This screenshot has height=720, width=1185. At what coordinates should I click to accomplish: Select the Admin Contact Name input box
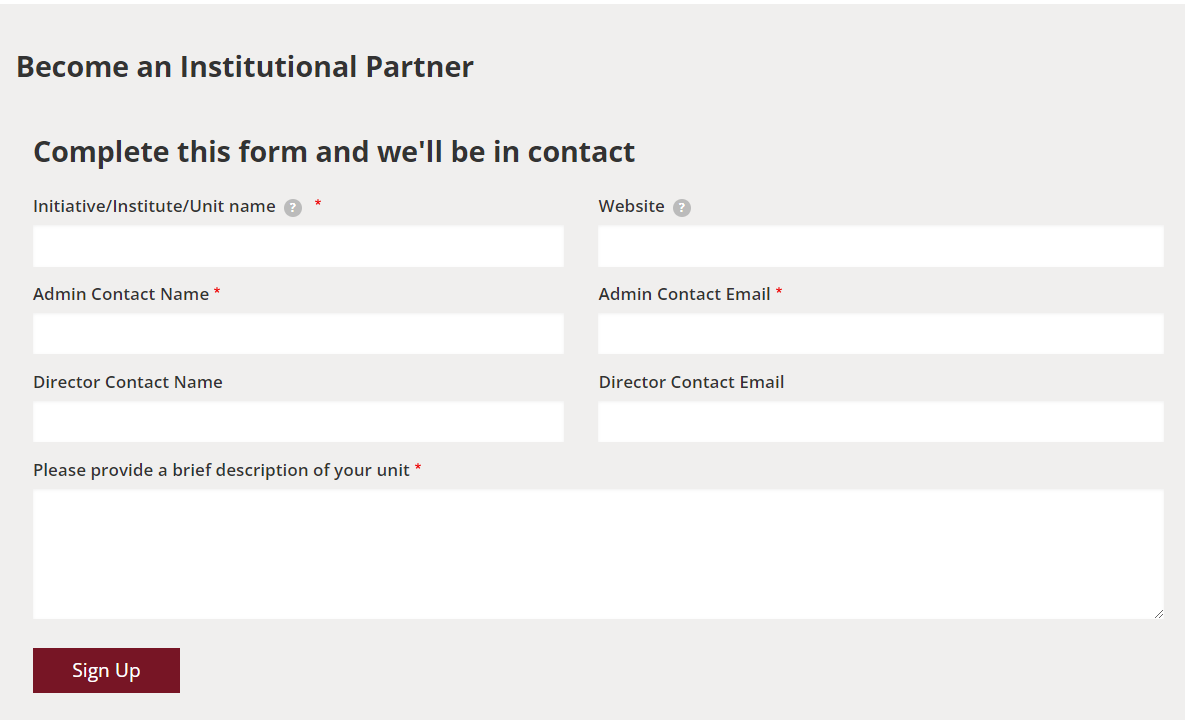[298, 334]
